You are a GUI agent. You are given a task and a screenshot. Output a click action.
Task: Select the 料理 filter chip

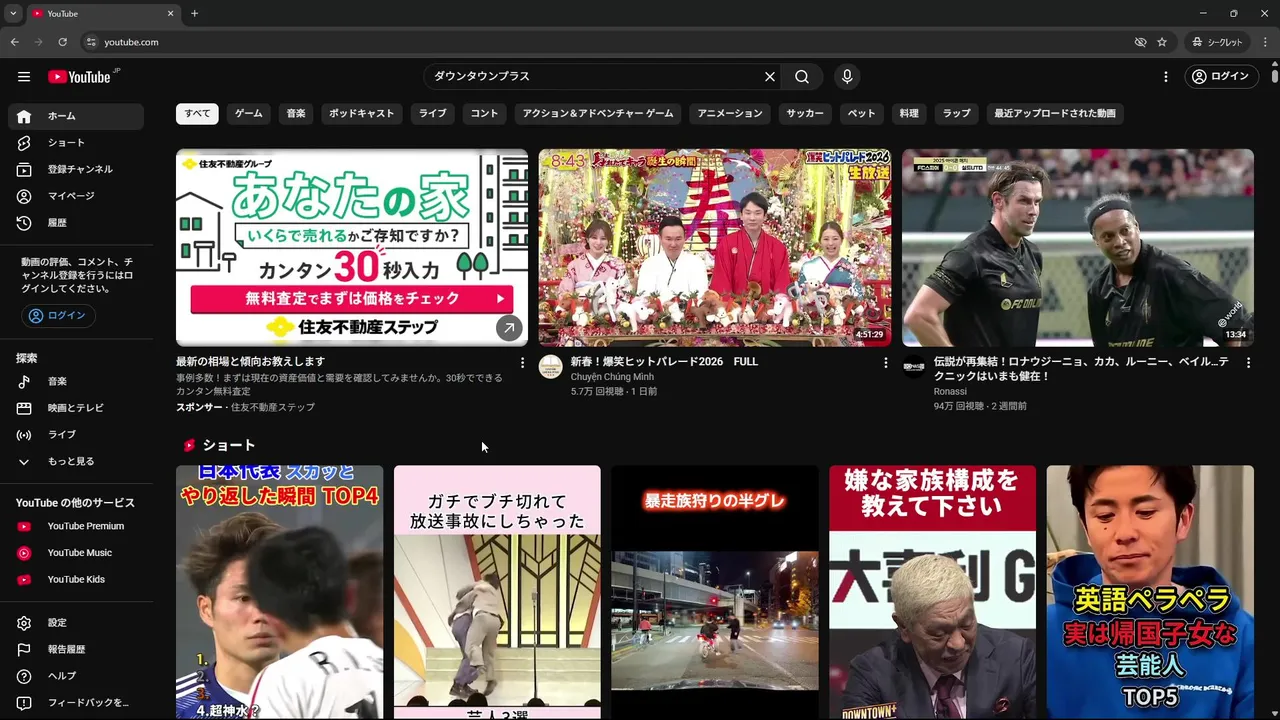(909, 113)
